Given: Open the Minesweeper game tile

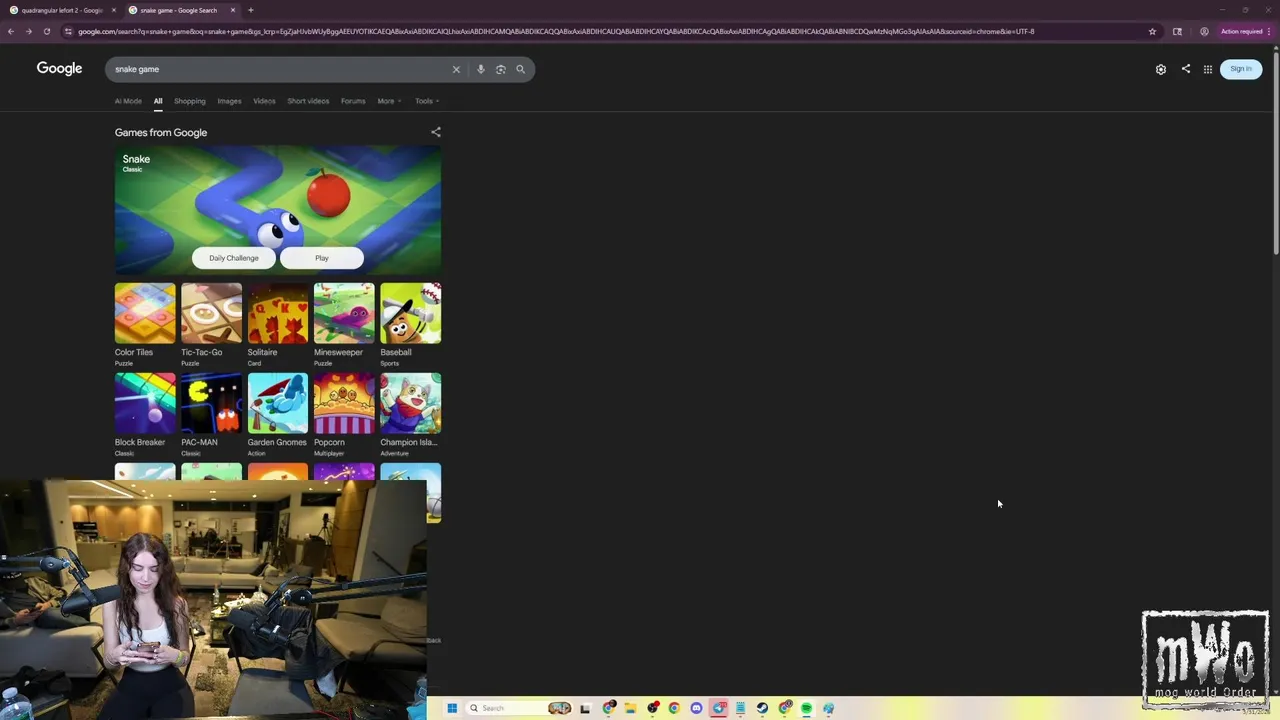Looking at the screenshot, I should click(344, 324).
